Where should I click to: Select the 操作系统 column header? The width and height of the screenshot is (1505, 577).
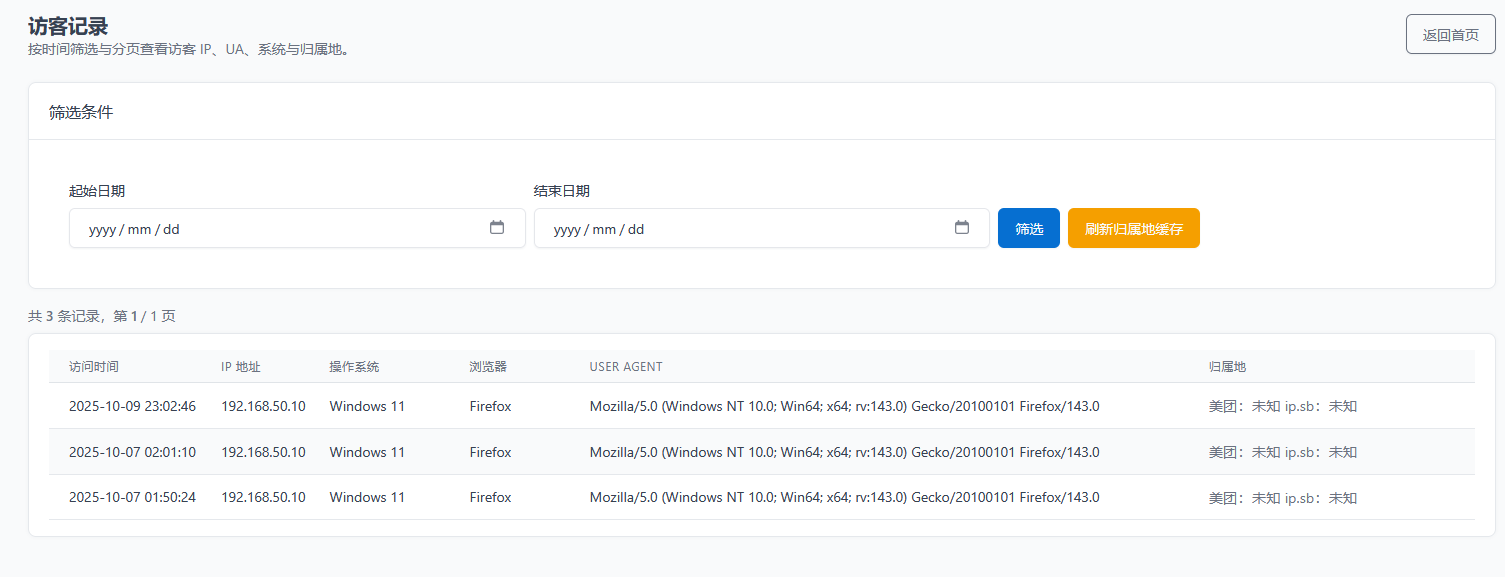(354, 367)
